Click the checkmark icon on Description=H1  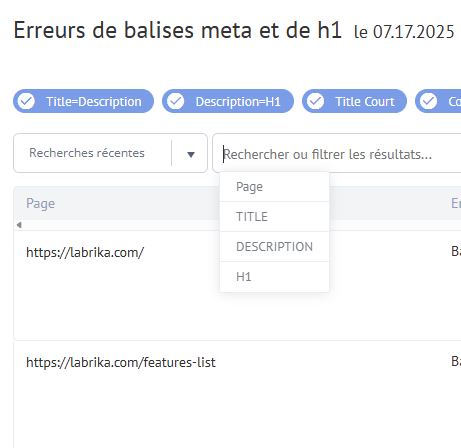pos(176,101)
